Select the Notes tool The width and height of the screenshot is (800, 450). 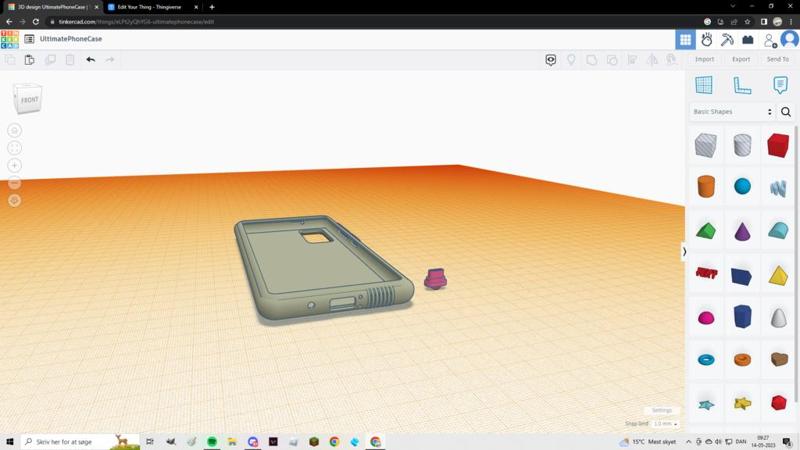(x=780, y=85)
